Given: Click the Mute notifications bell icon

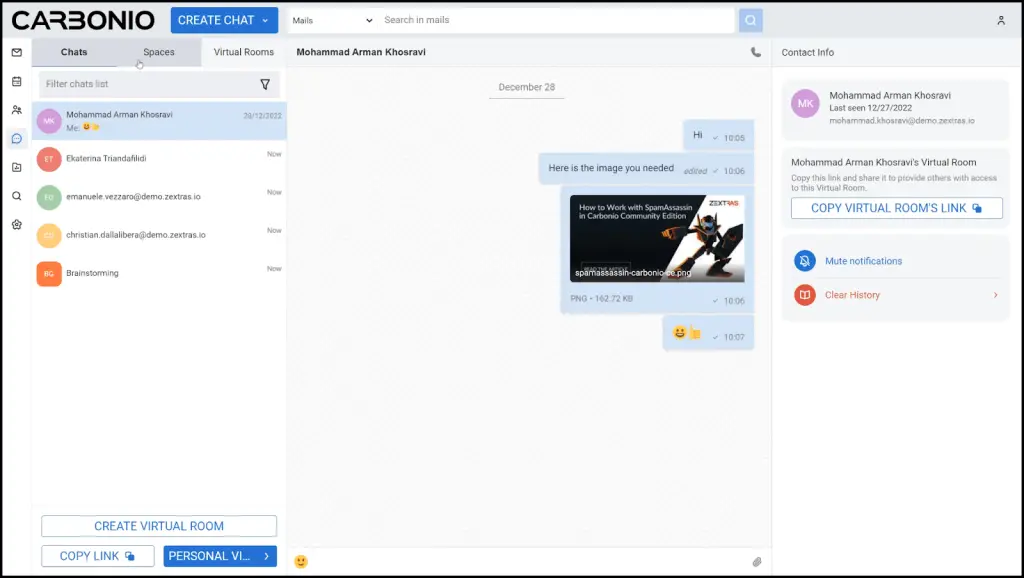Looking at the screenshot, I should point(805,261).
